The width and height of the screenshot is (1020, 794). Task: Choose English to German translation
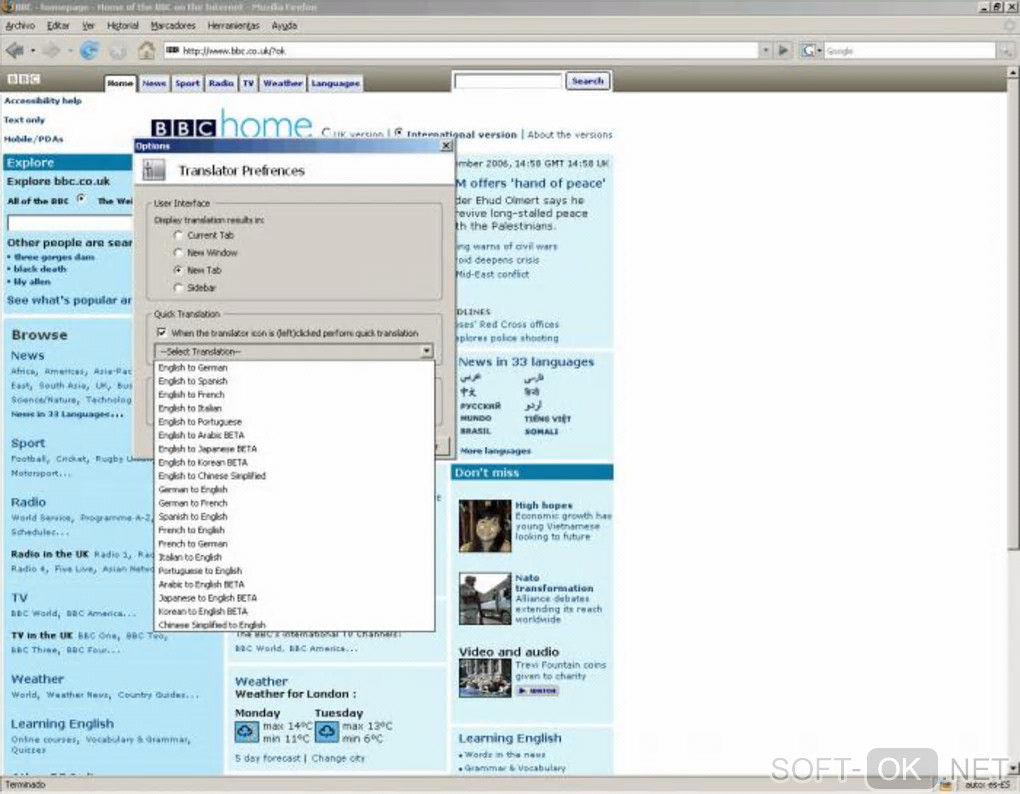pyautogui.click(x=295, y=367)
